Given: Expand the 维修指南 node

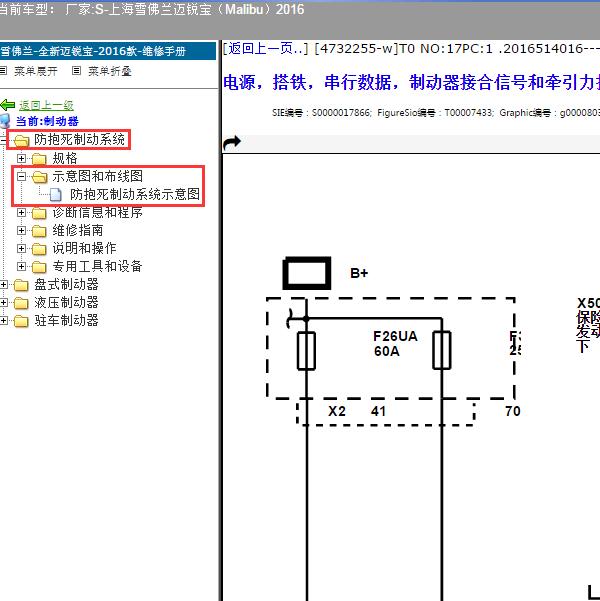Looking at the screenshot, I should tap(21, 230).
